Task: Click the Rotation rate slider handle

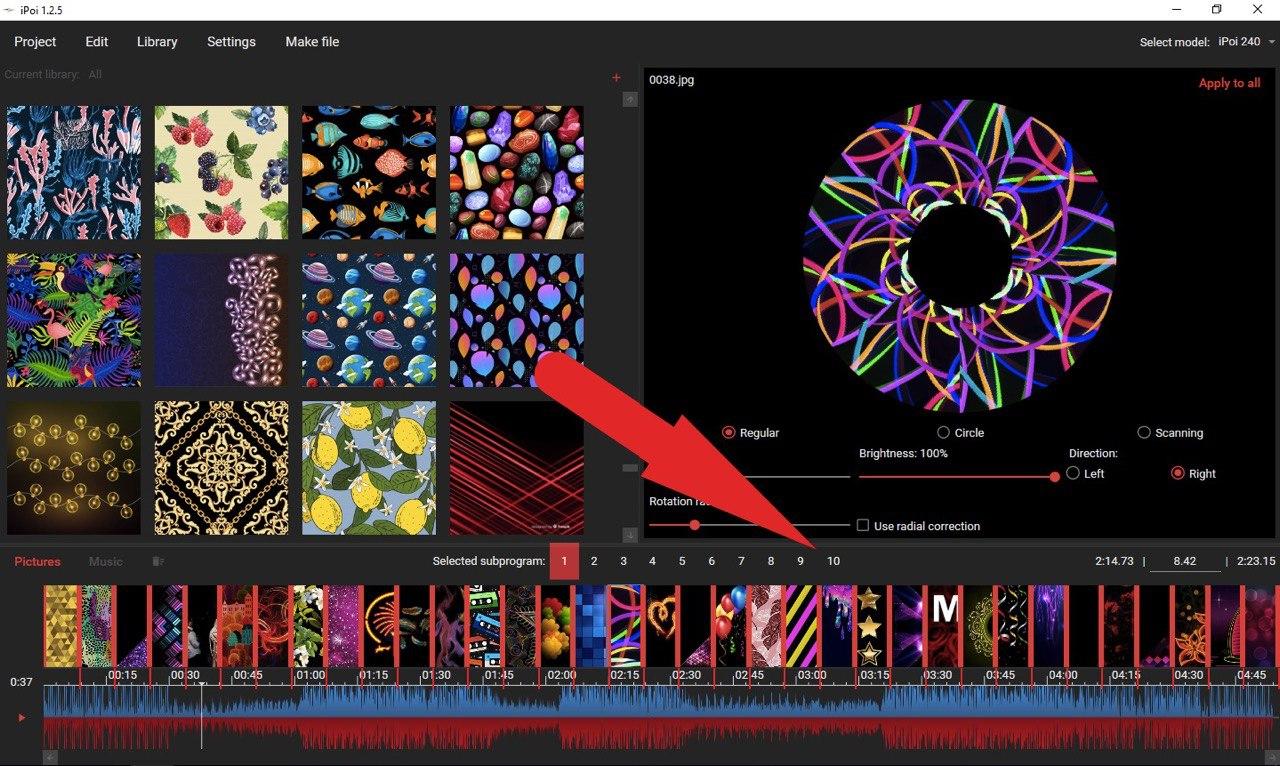Action: 694,525
